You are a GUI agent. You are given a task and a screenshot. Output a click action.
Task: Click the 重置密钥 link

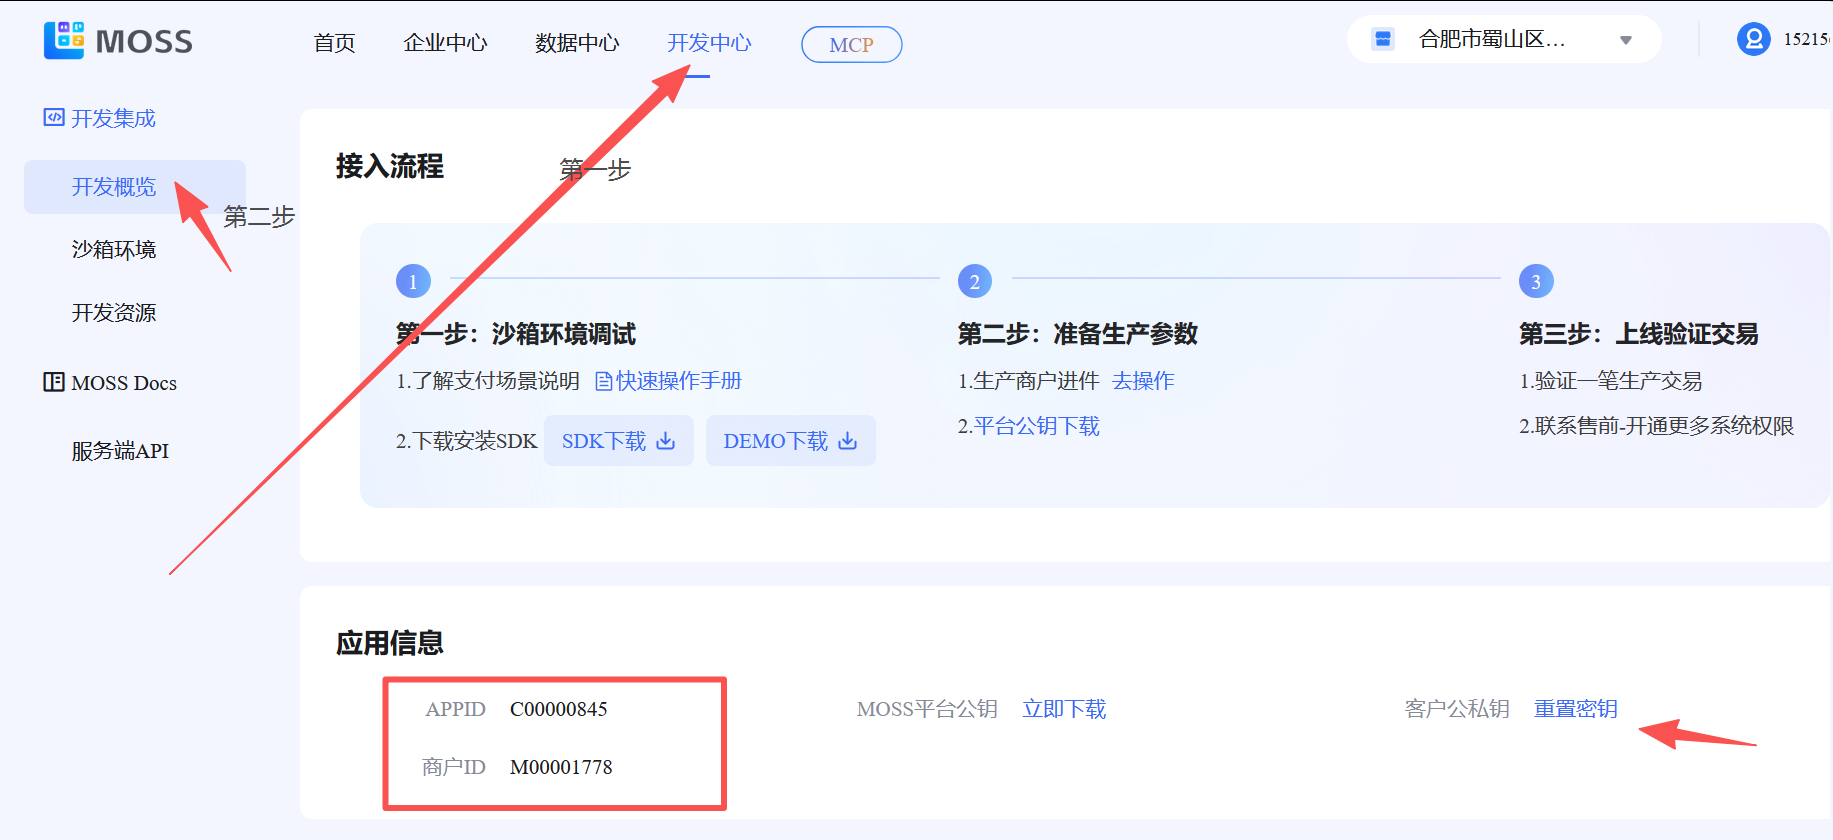pos(1575,709)
